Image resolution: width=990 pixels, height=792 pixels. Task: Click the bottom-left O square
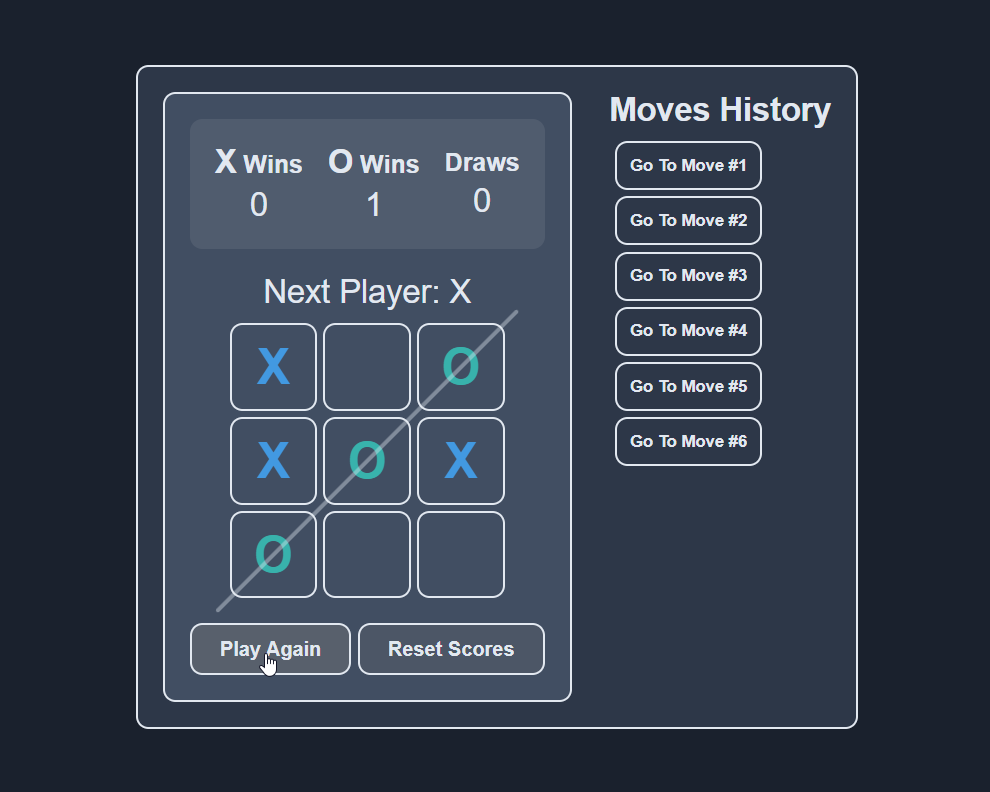click(273, 555)
